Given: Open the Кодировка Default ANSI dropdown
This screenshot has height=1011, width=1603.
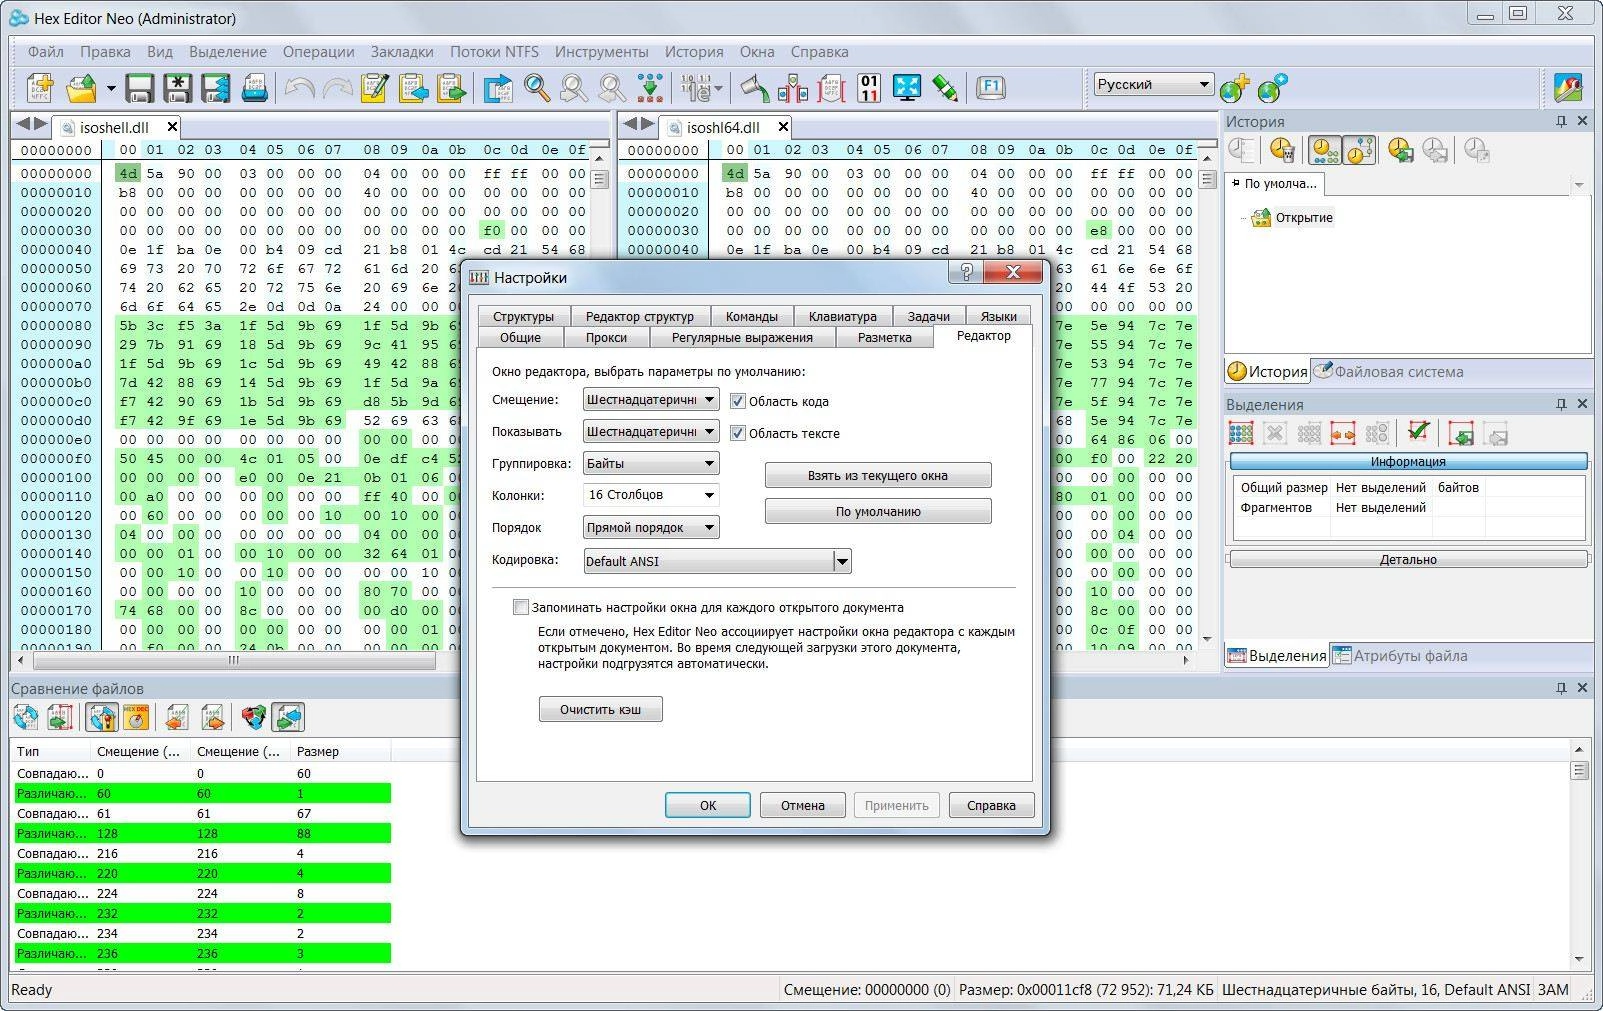Looking at the screenshot, I should tap(717, 561).
